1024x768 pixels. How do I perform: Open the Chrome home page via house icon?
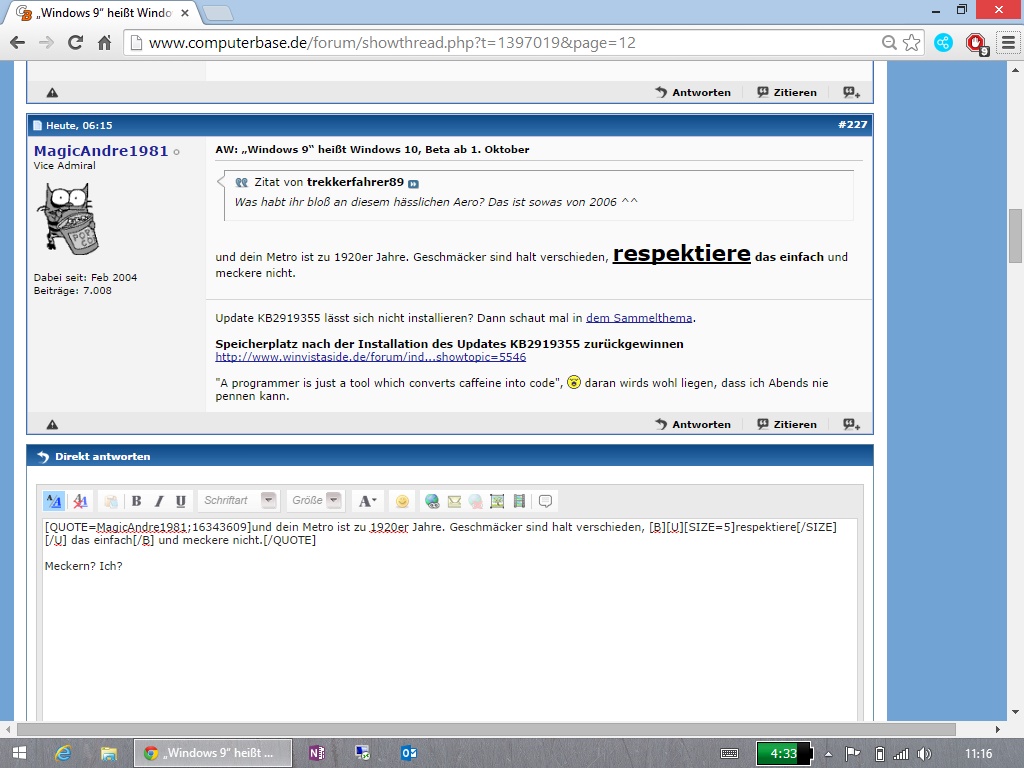pos(104,43)
